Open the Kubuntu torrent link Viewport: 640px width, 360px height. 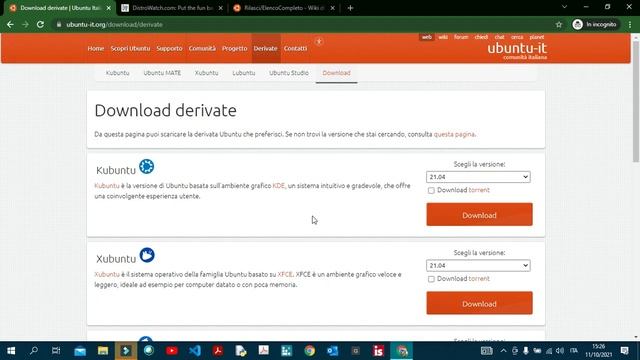(x=479, y=190)
